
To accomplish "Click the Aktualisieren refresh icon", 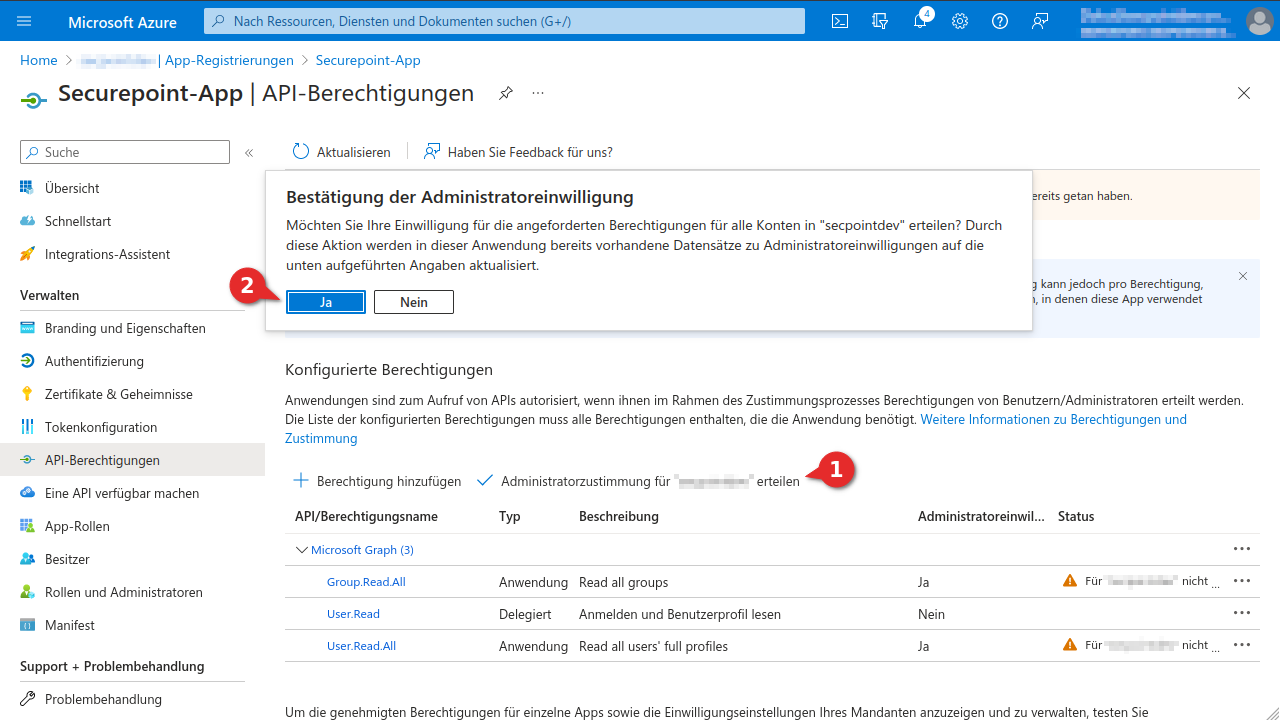I will tap(301, 152).
